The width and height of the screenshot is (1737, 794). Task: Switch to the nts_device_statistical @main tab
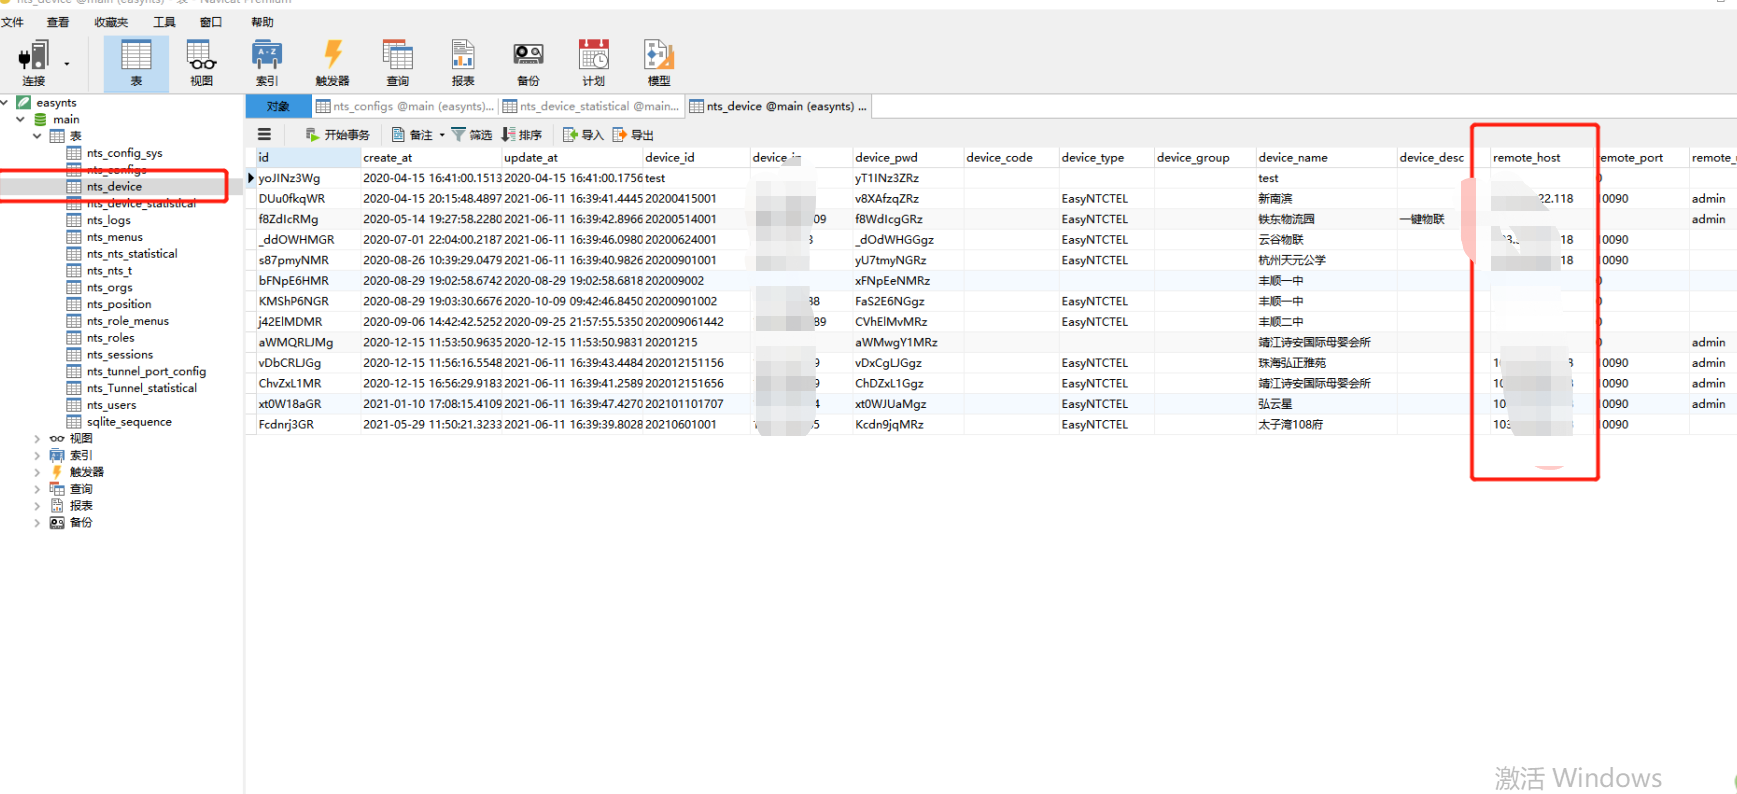(x=591, y=106)
